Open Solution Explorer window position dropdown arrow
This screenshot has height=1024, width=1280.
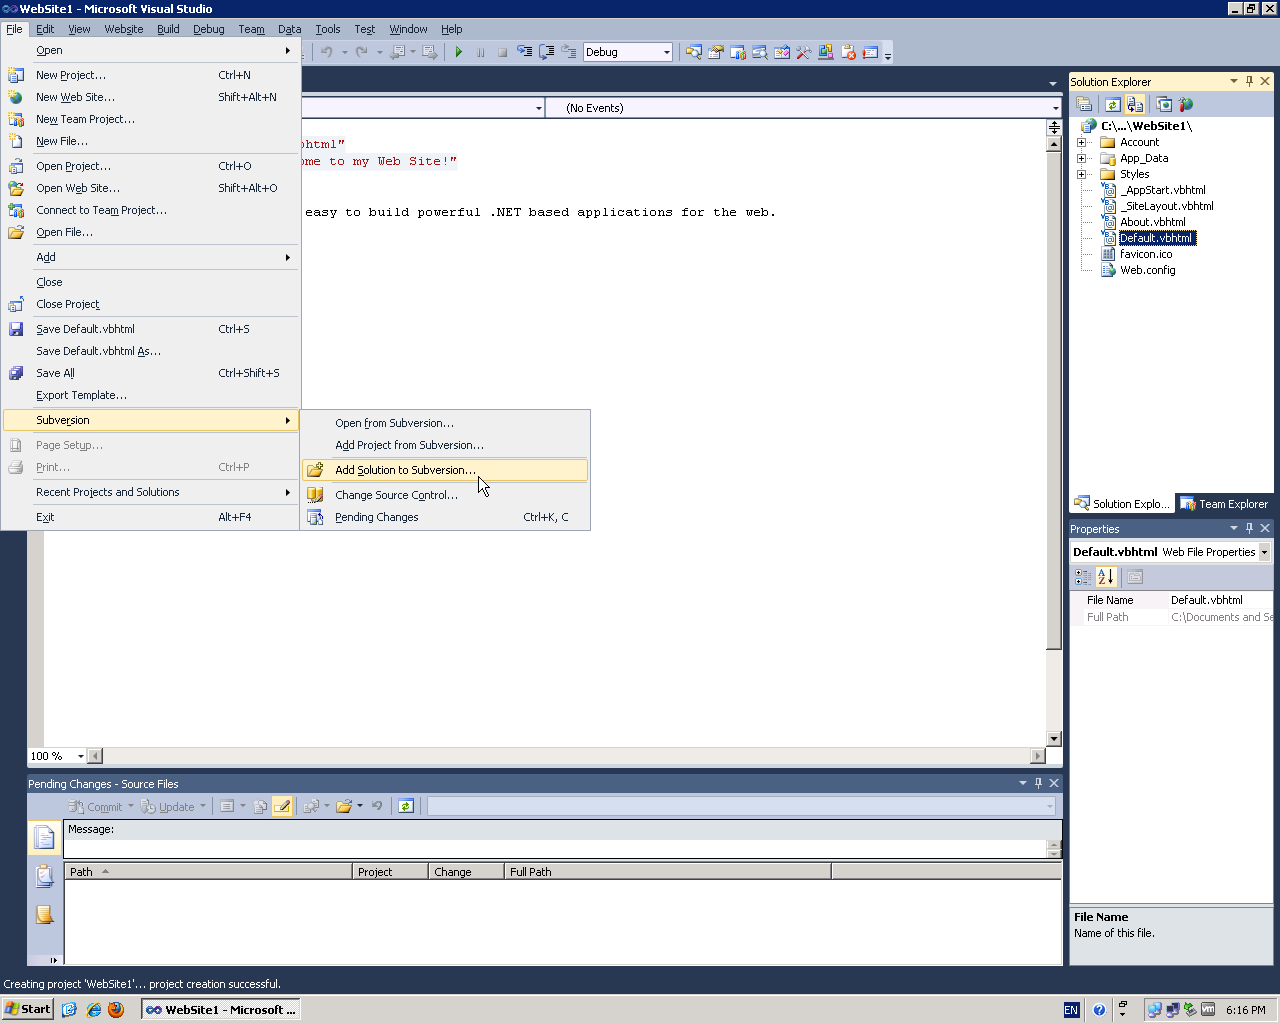1233,81
